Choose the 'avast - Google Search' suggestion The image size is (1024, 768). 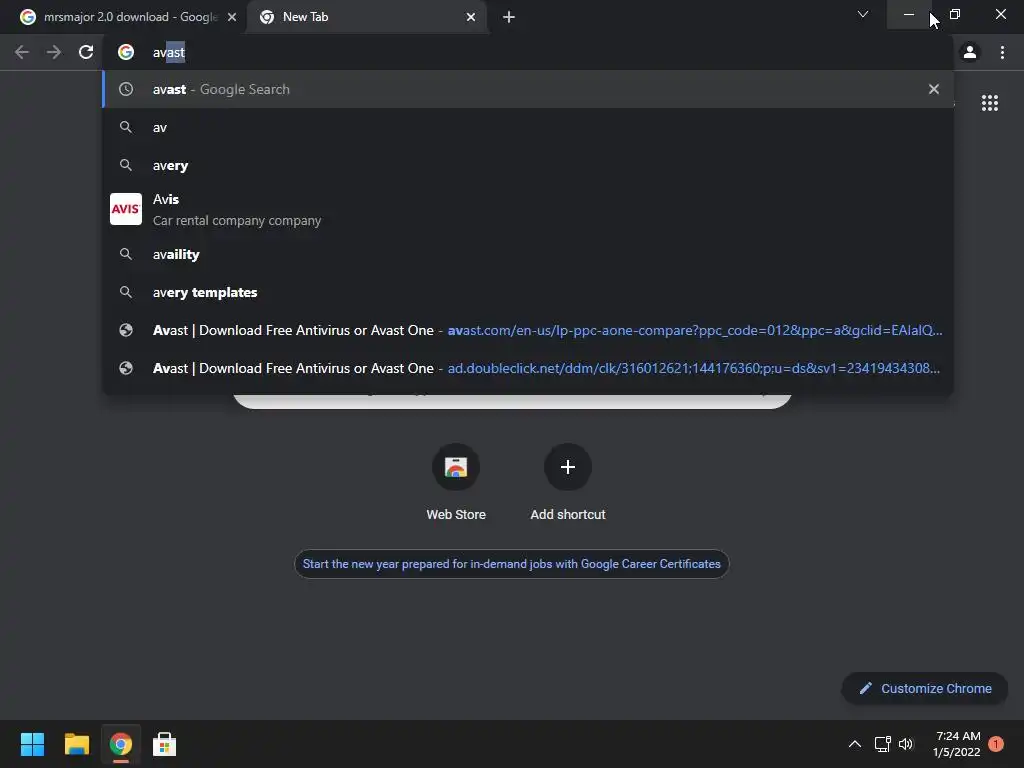click(528, 89)
